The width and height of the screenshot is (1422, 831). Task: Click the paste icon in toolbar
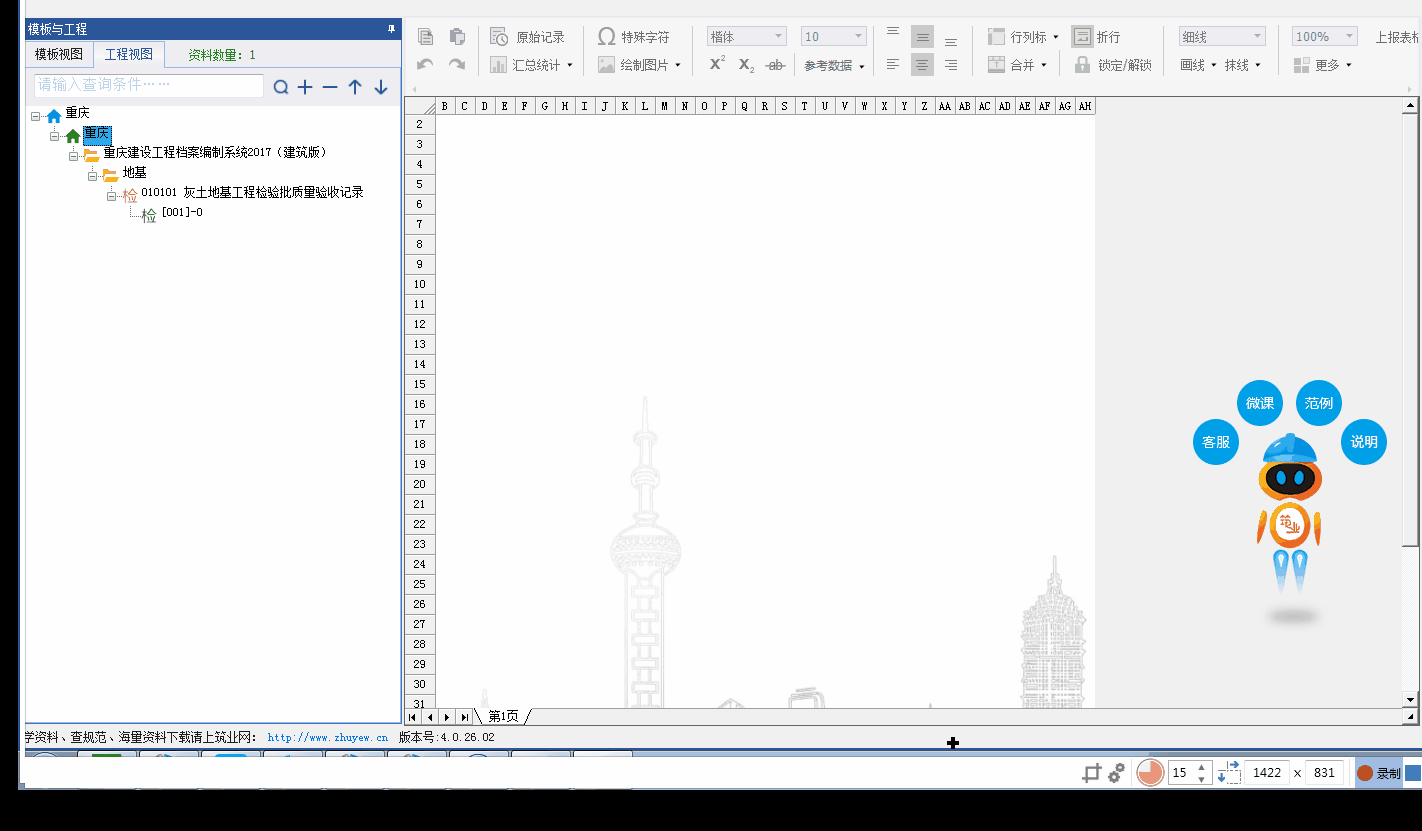[x=457, y=37]
